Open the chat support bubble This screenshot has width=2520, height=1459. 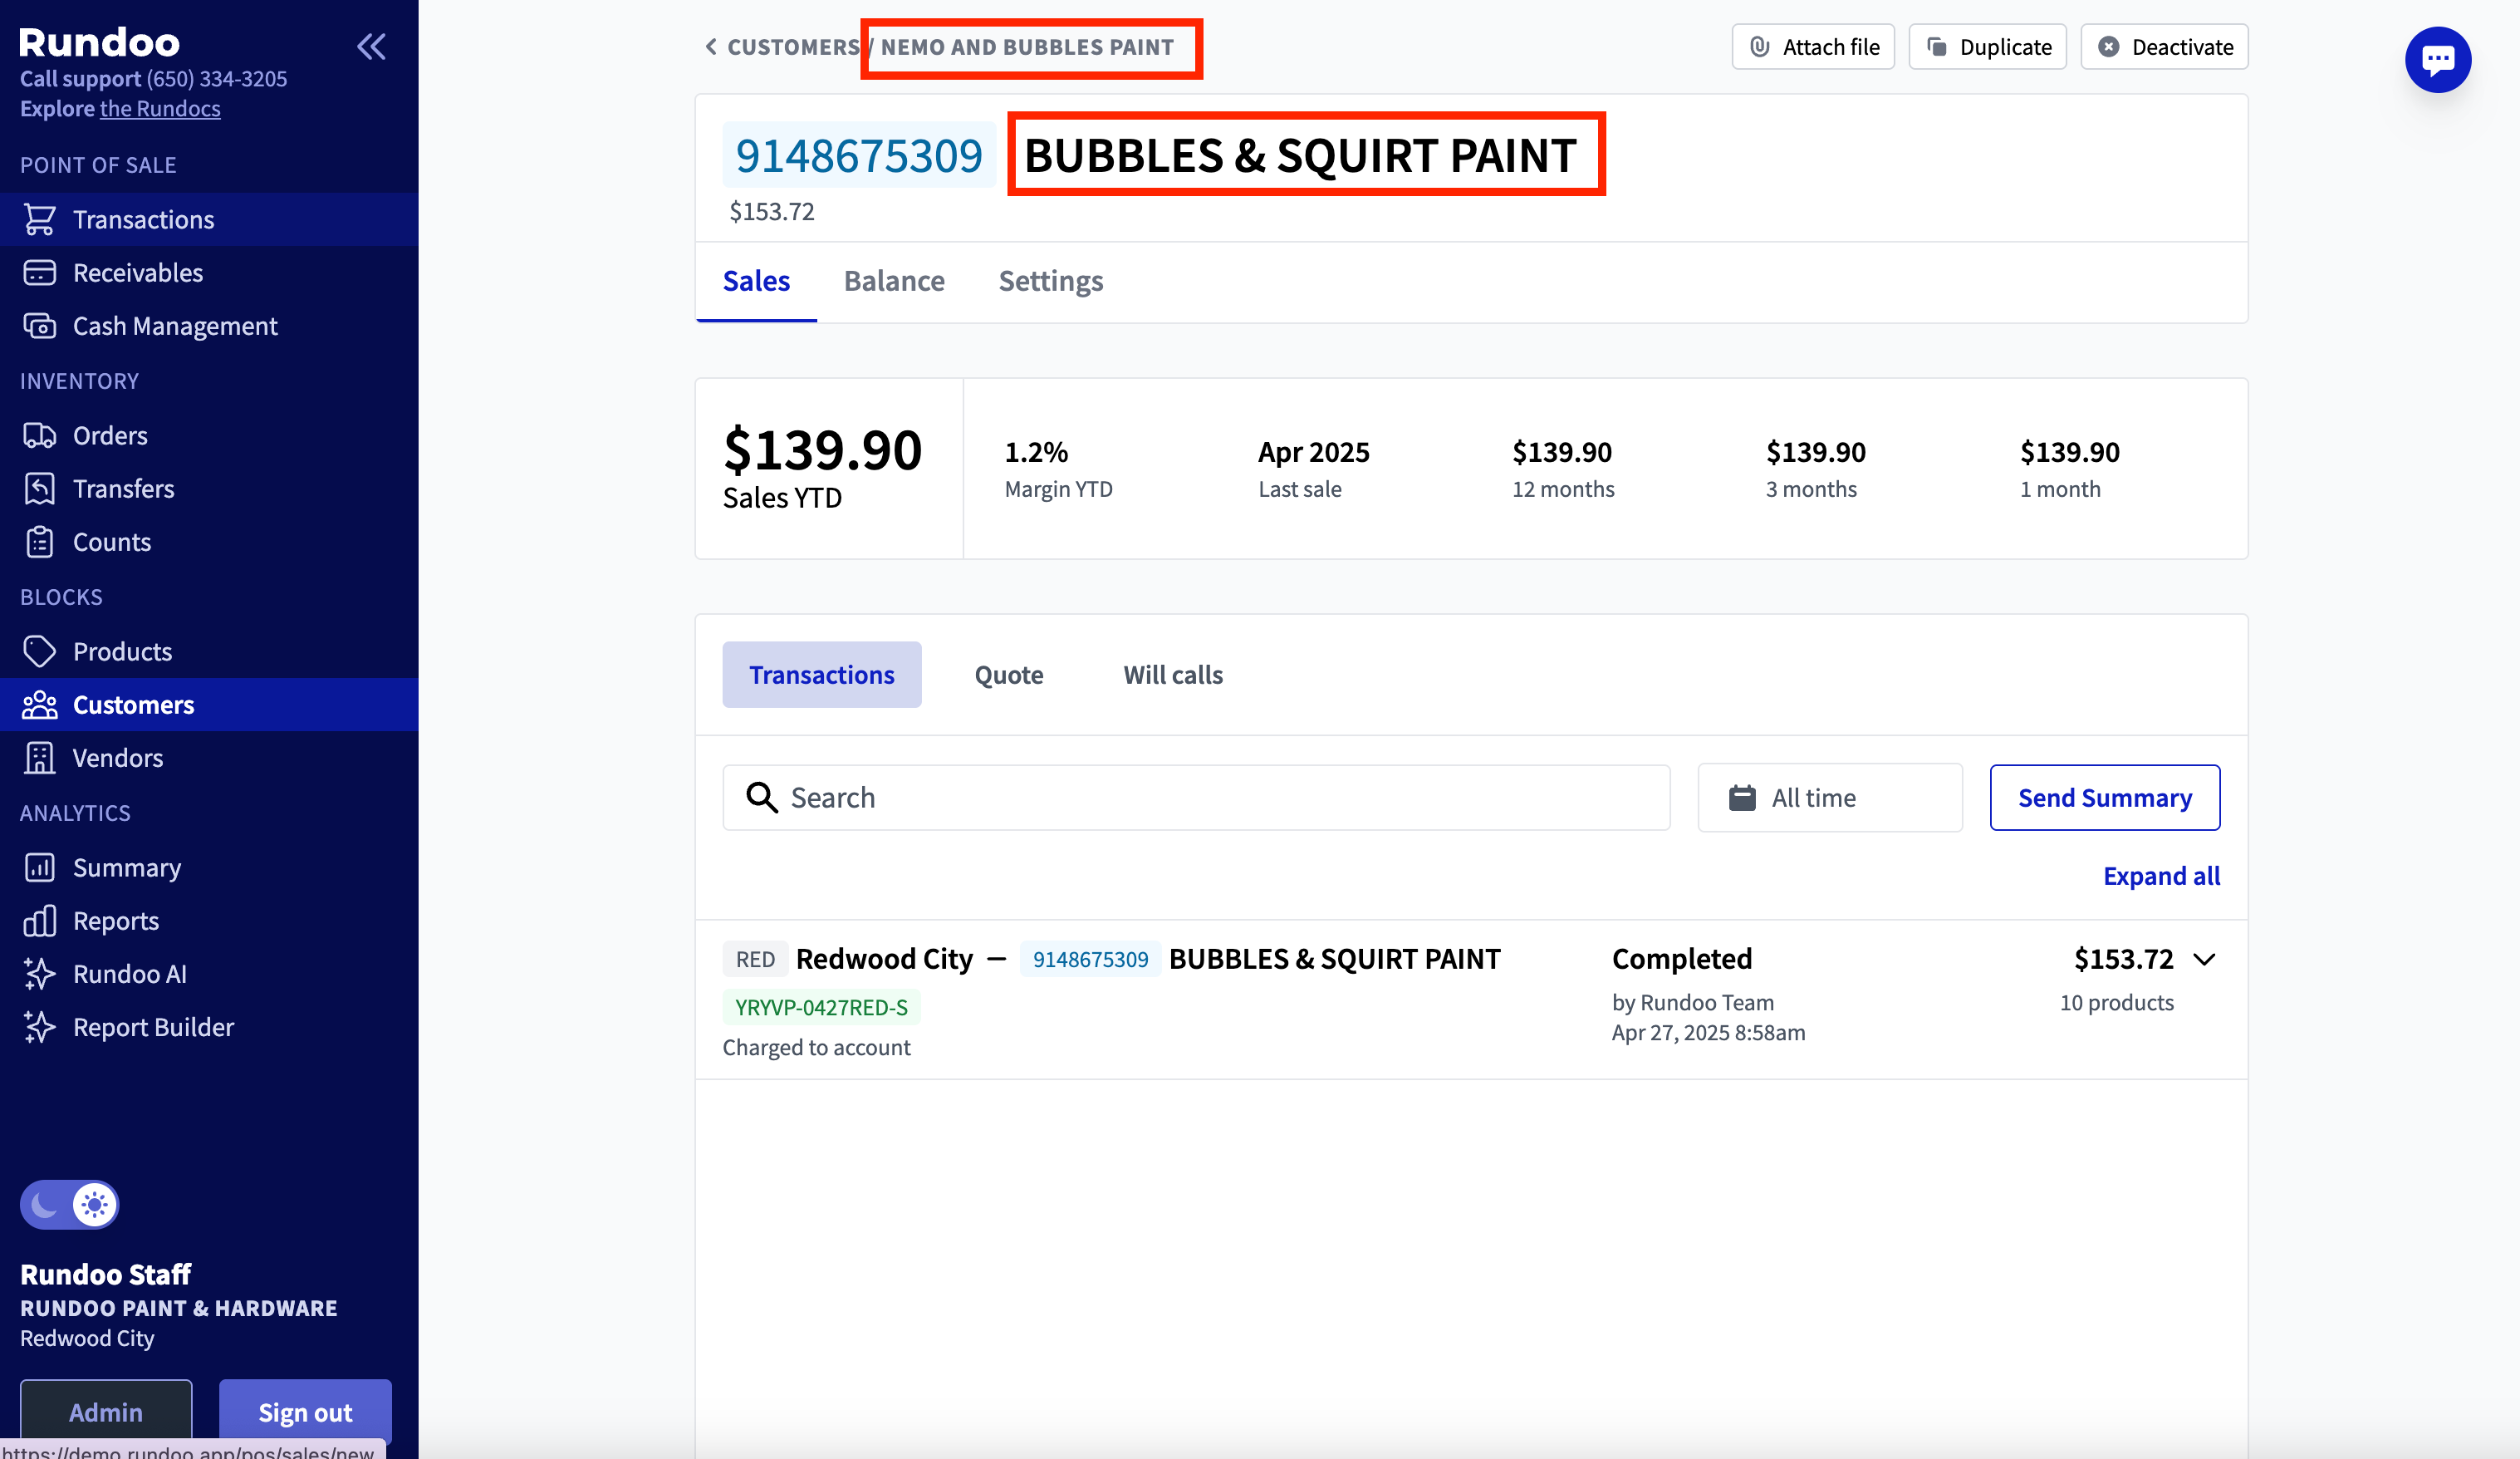point(2437,60)
